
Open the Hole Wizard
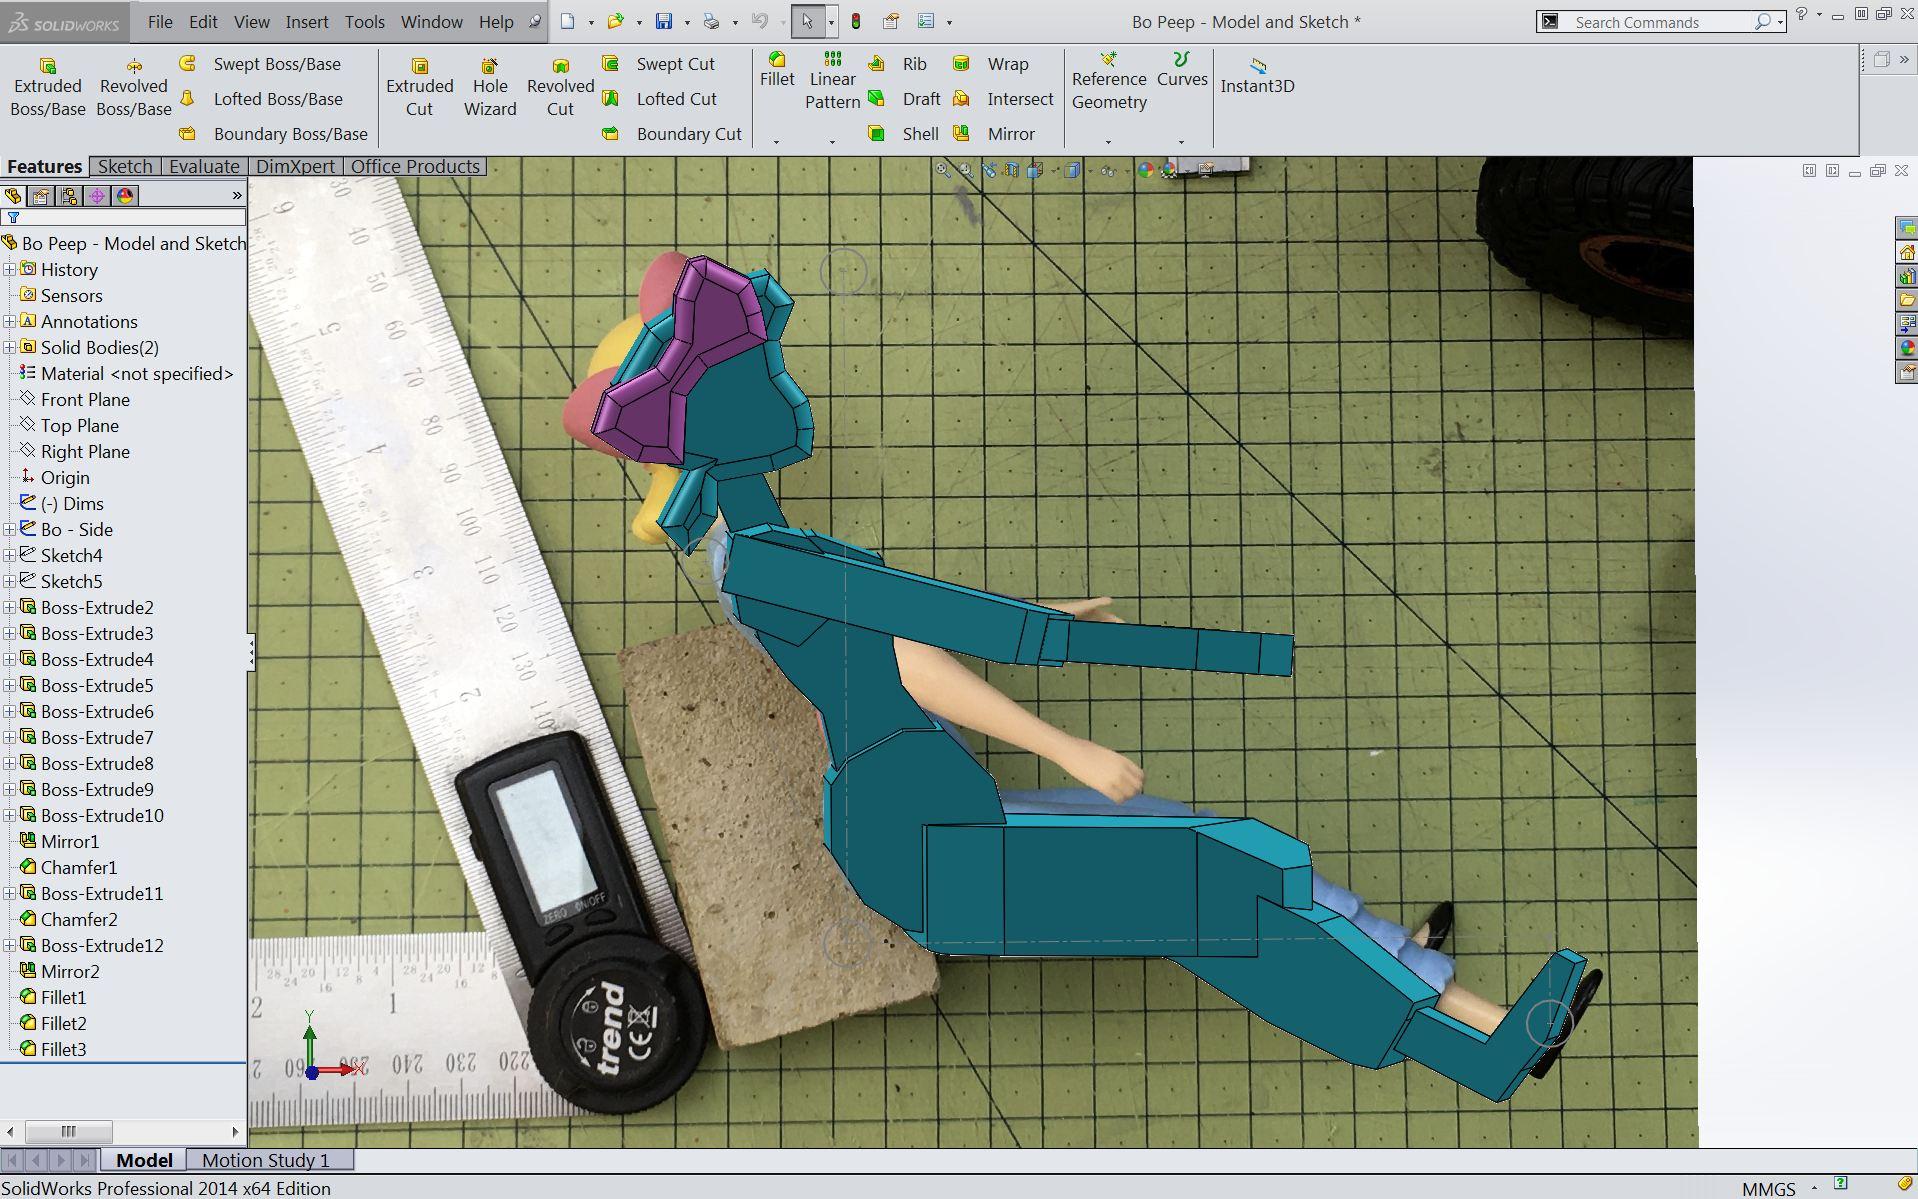(x=489, y=85)
